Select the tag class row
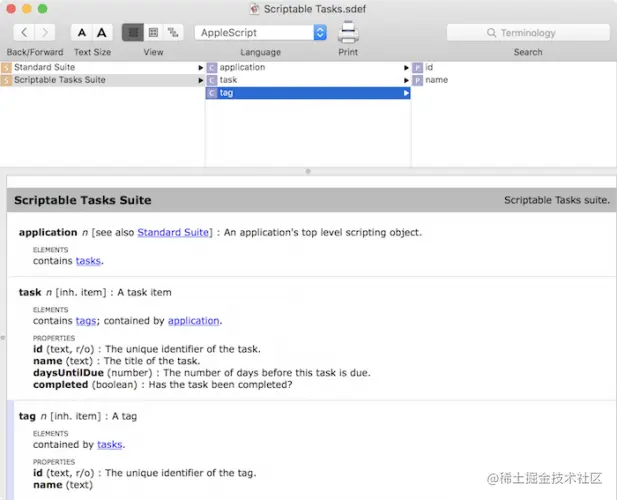Viewport: 617px width, 500px height. [x=308, y=93]
